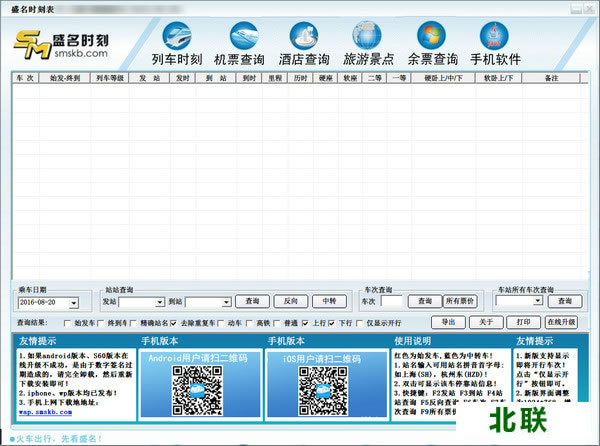Click the 在线升级 online upgrade button
Image resolution: width=600 pixels, height=446 pixels.
tap(561, 322)
